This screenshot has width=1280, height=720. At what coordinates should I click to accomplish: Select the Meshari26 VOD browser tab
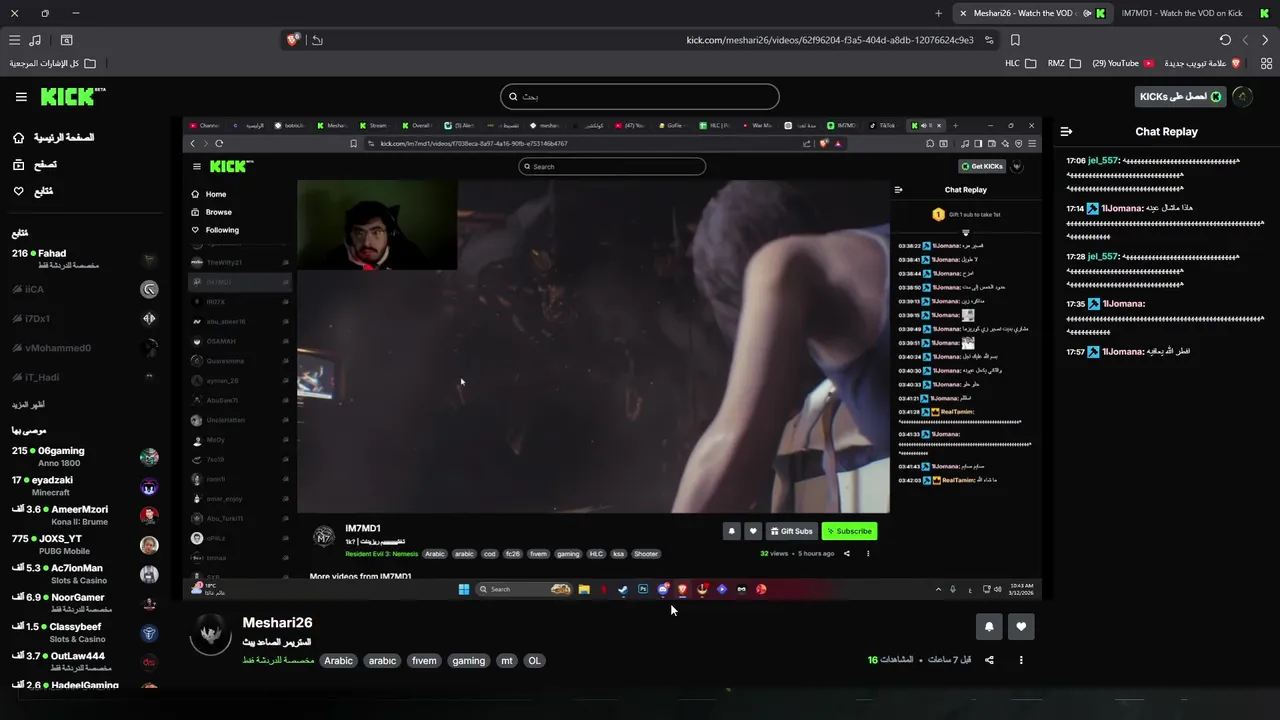click(x=1030, y=13)
